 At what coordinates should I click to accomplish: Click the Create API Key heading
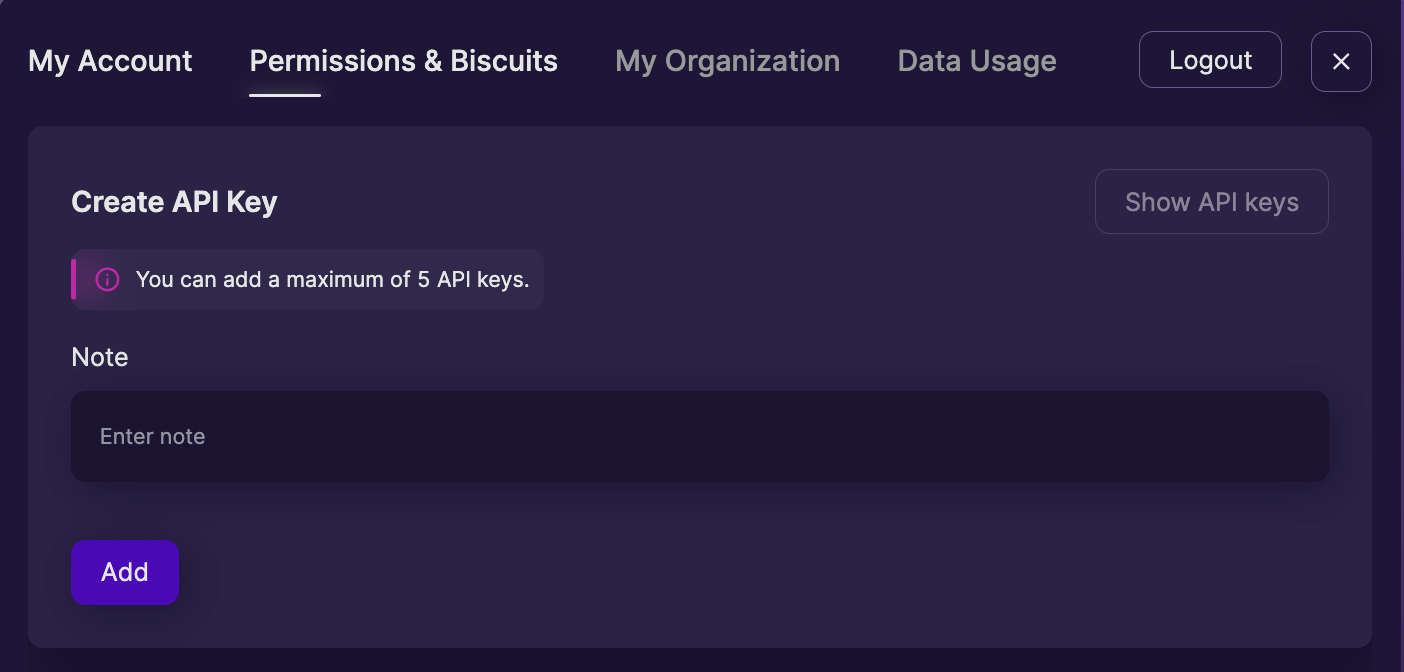(174, 202)
